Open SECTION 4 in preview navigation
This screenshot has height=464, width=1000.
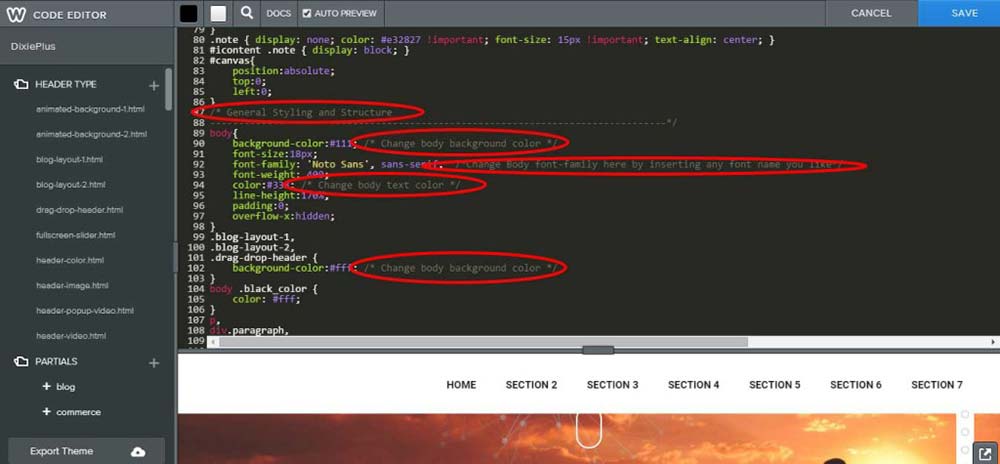(693, 384)
